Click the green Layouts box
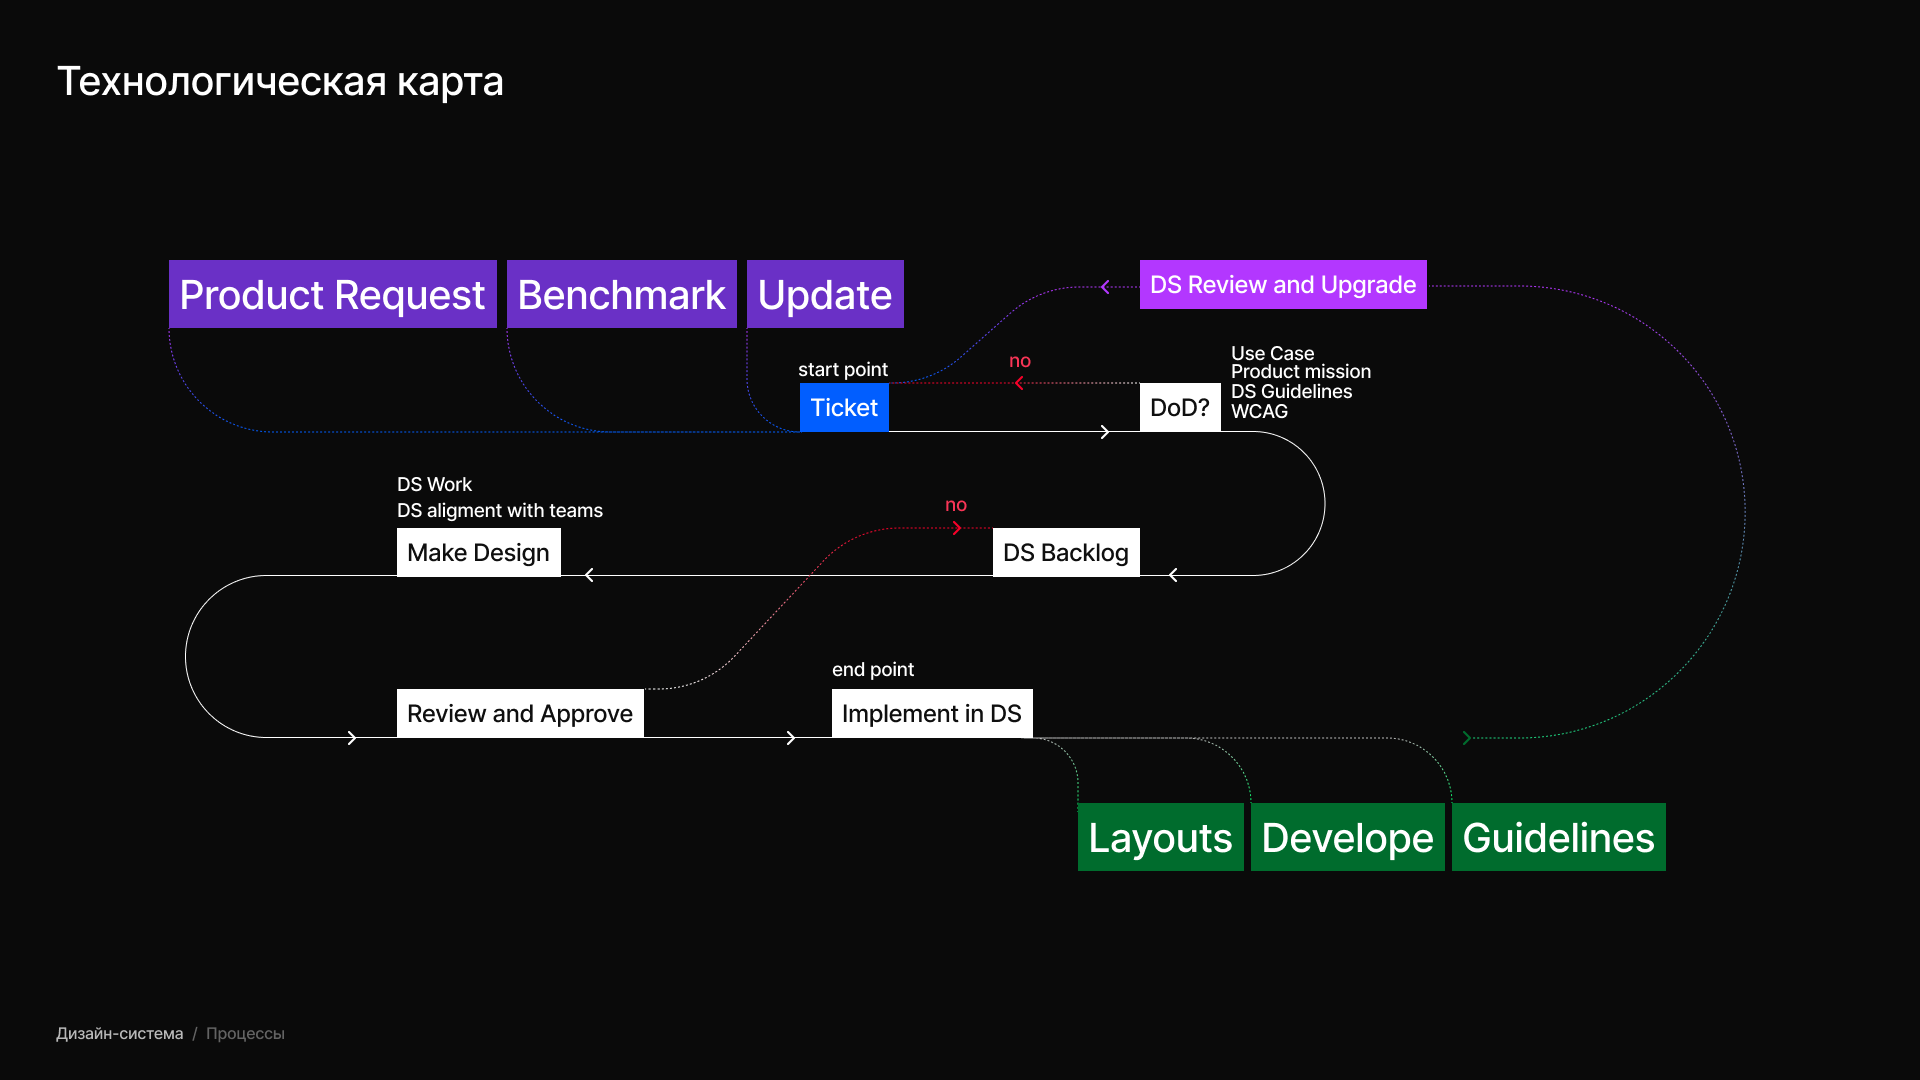Viewport: 1920px width, 1080px height. pos(1161,837)
